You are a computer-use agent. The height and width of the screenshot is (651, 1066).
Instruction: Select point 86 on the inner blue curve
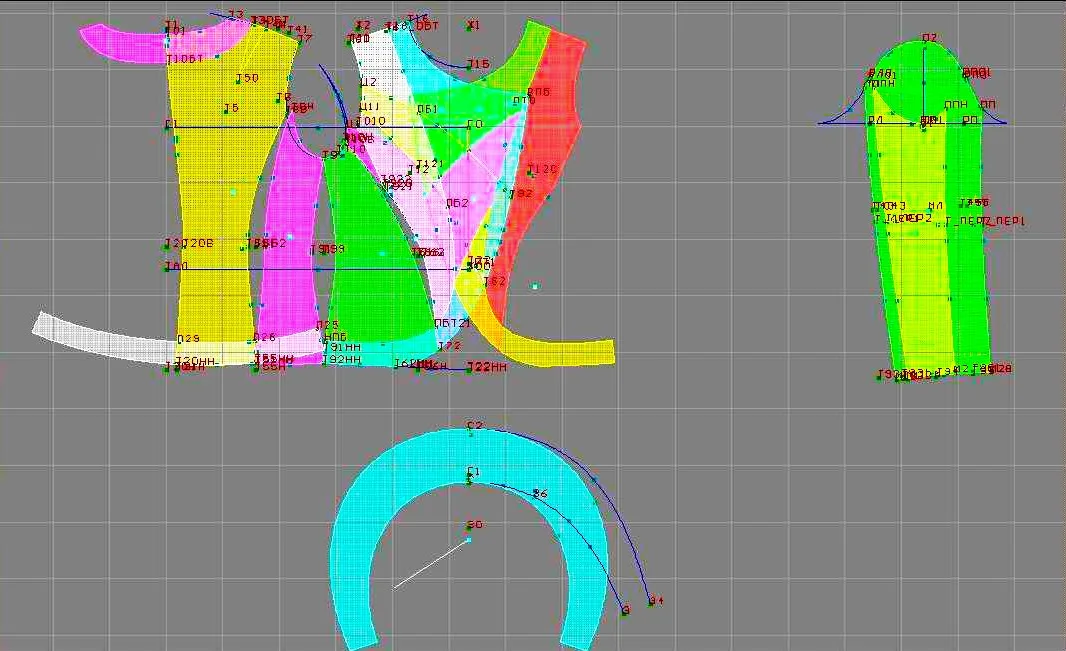point(540,493)
